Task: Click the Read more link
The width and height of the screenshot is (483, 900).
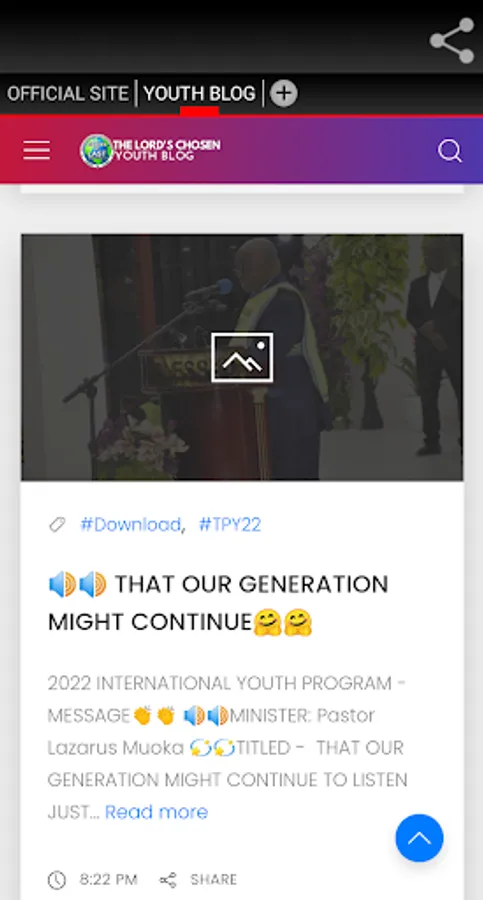Action: pos(156,812)
